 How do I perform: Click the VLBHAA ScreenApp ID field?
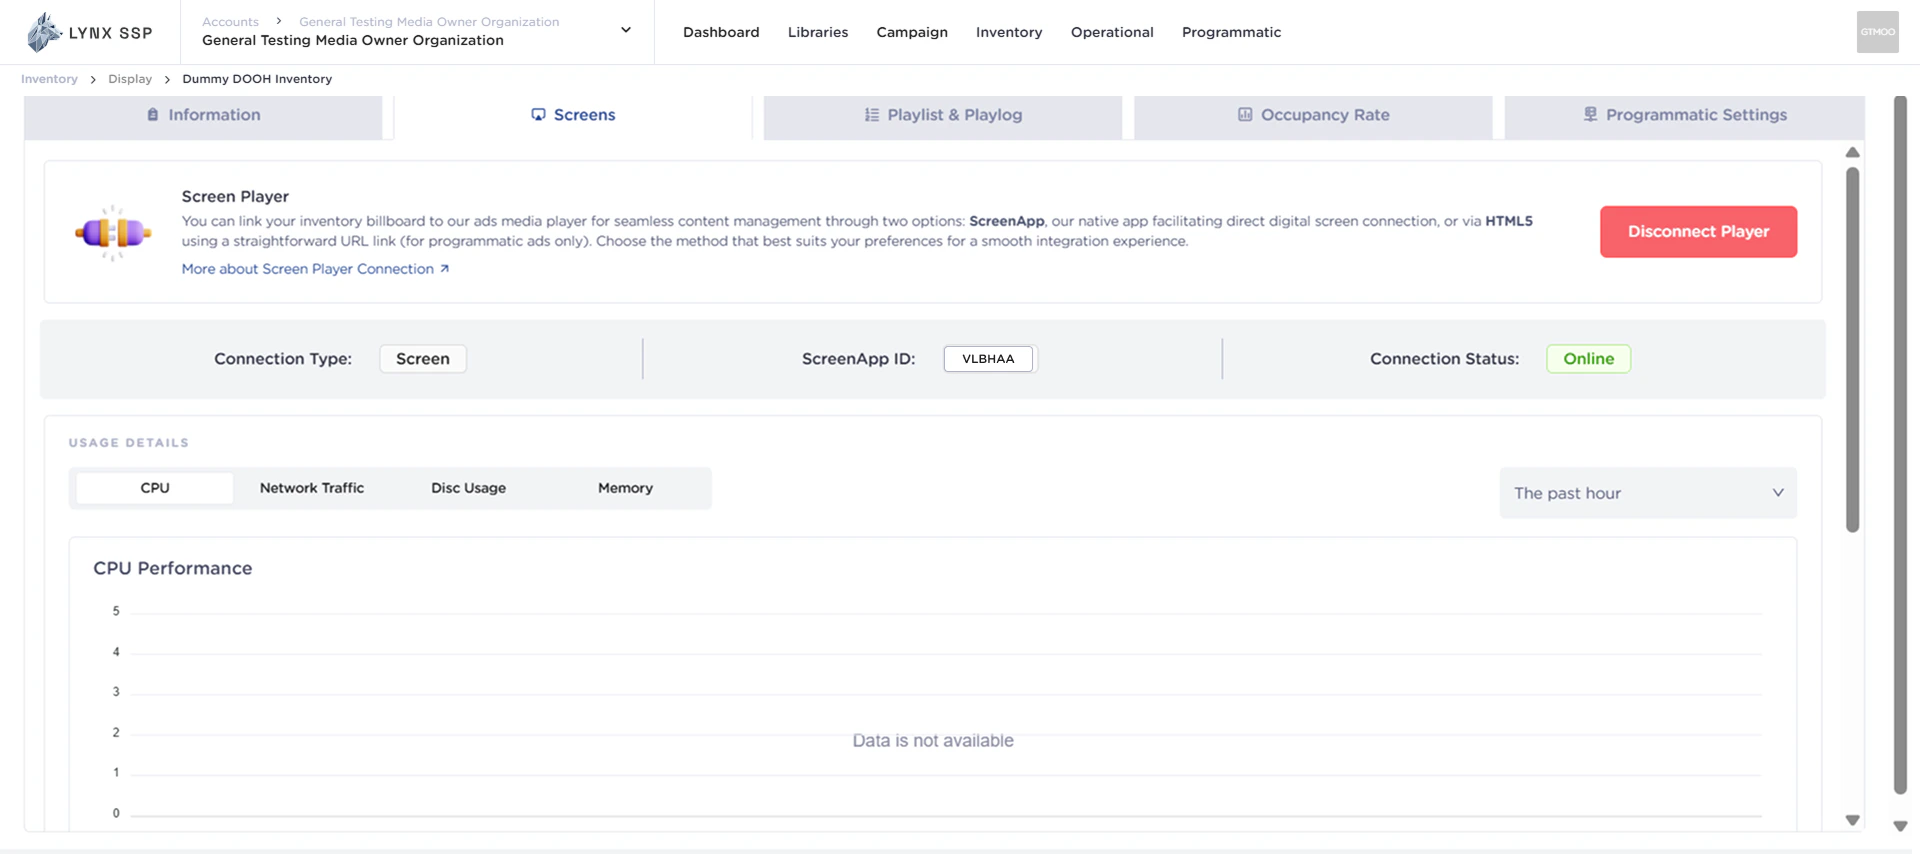tap(988, 359)
